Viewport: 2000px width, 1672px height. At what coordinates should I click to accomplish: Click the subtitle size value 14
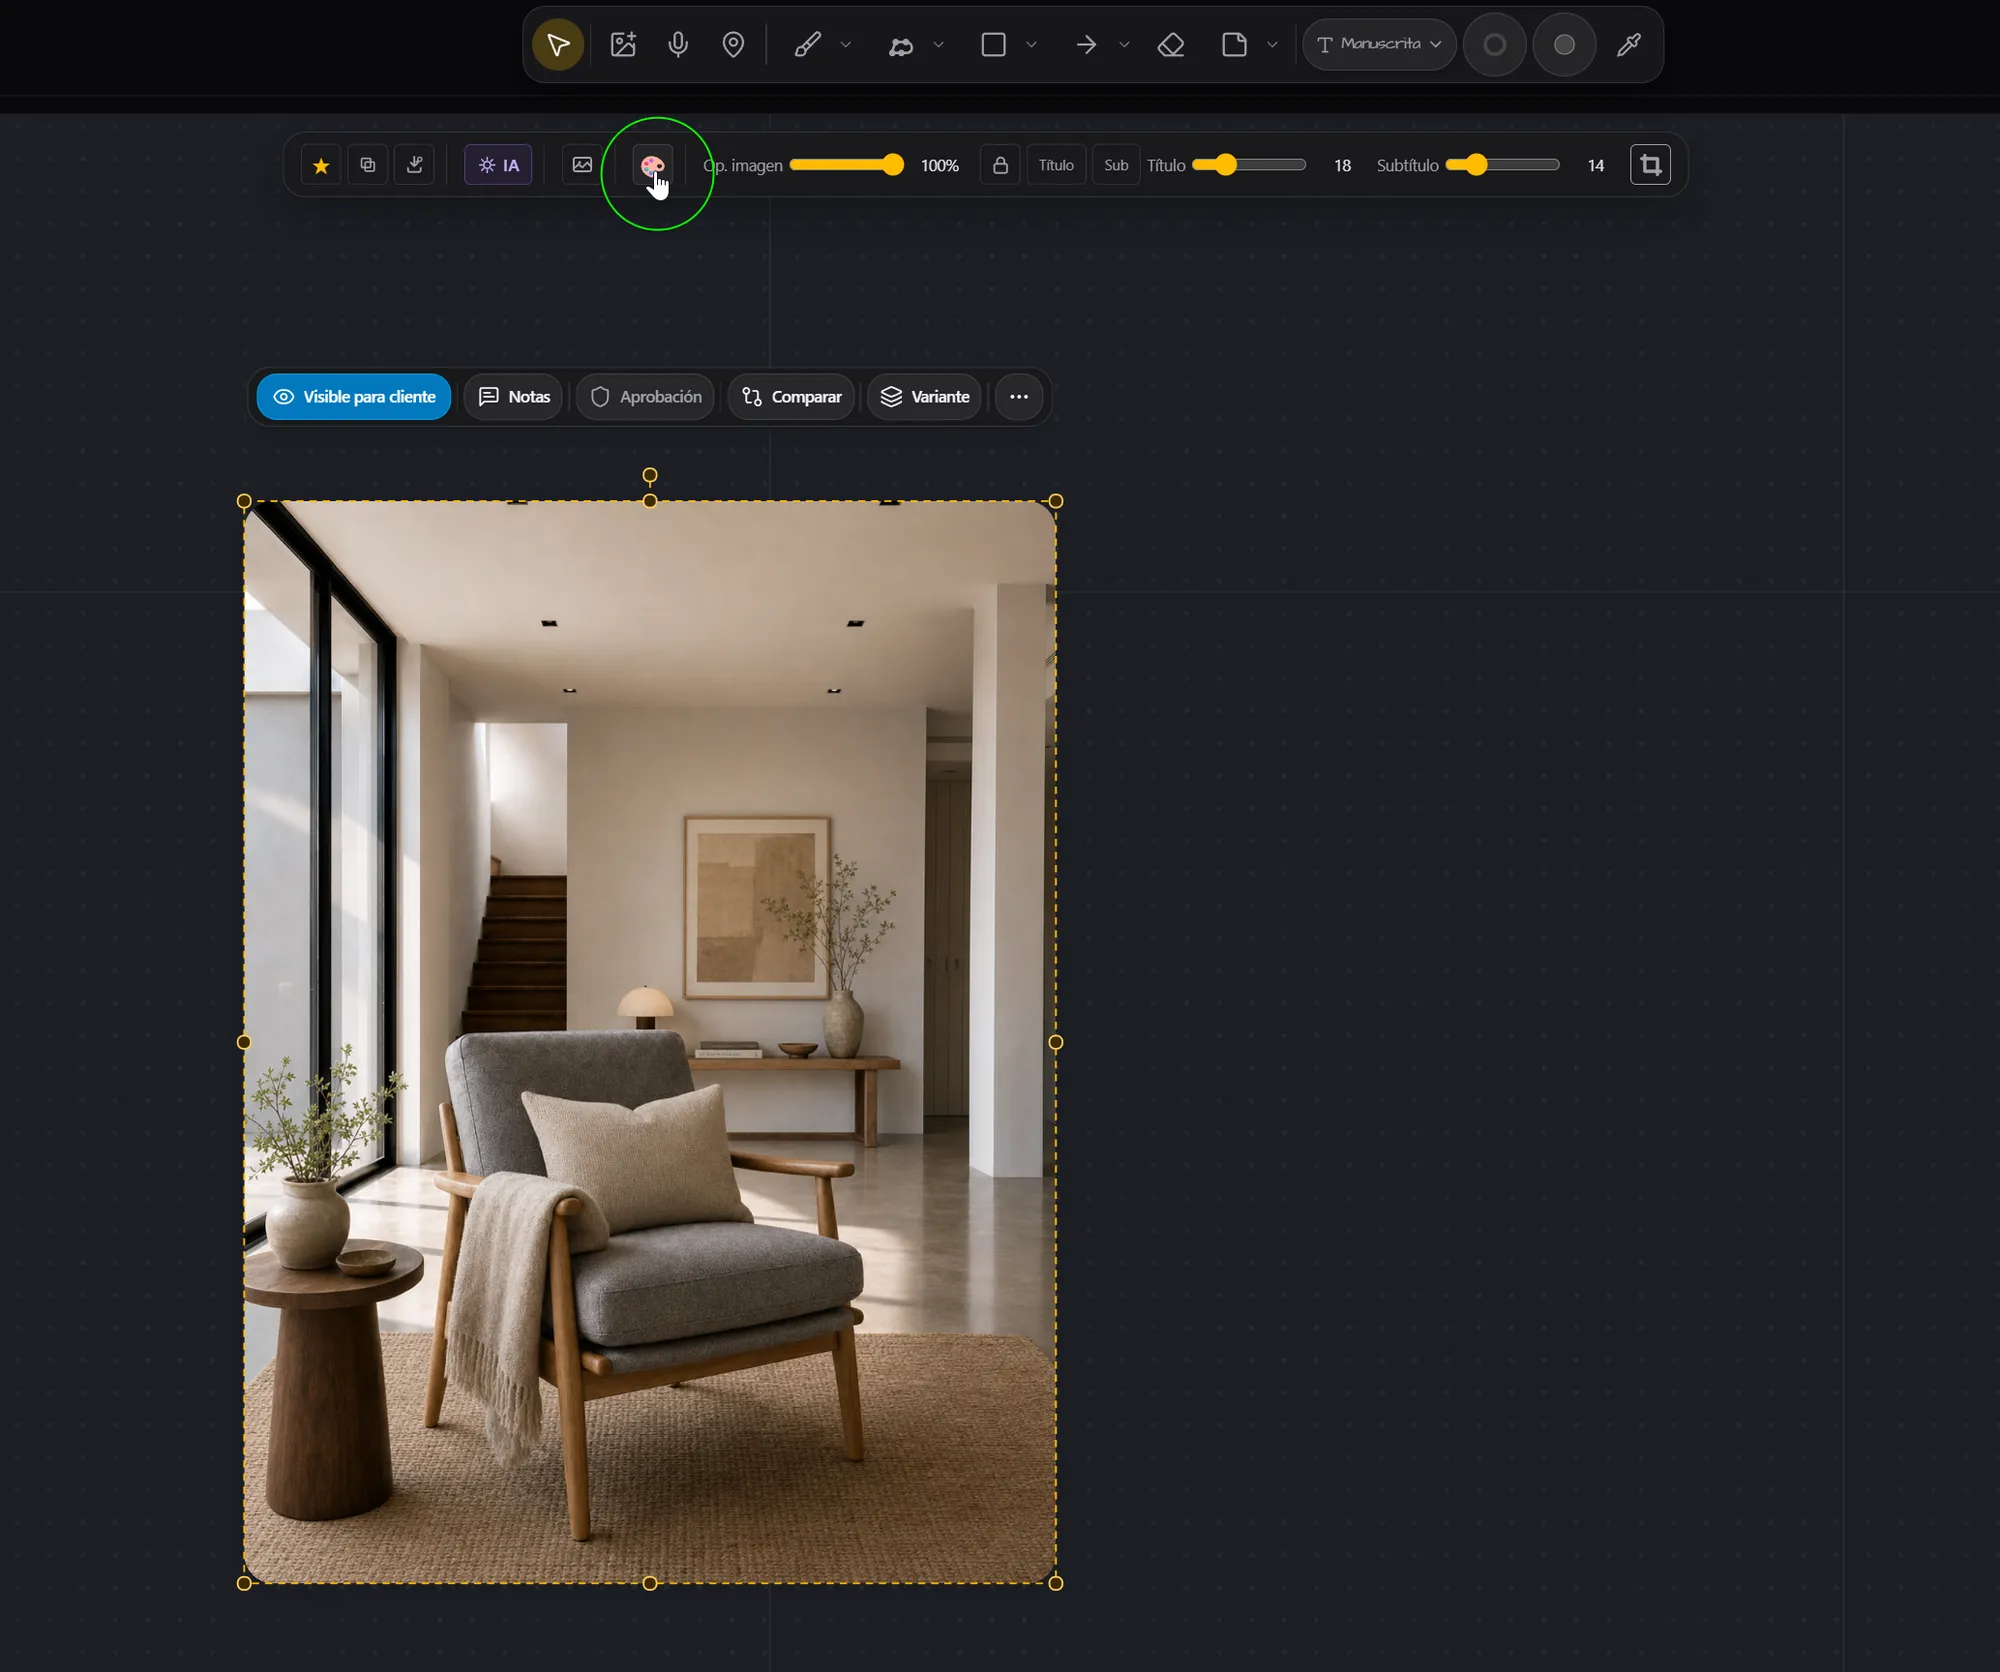(x=1595, y=166)
